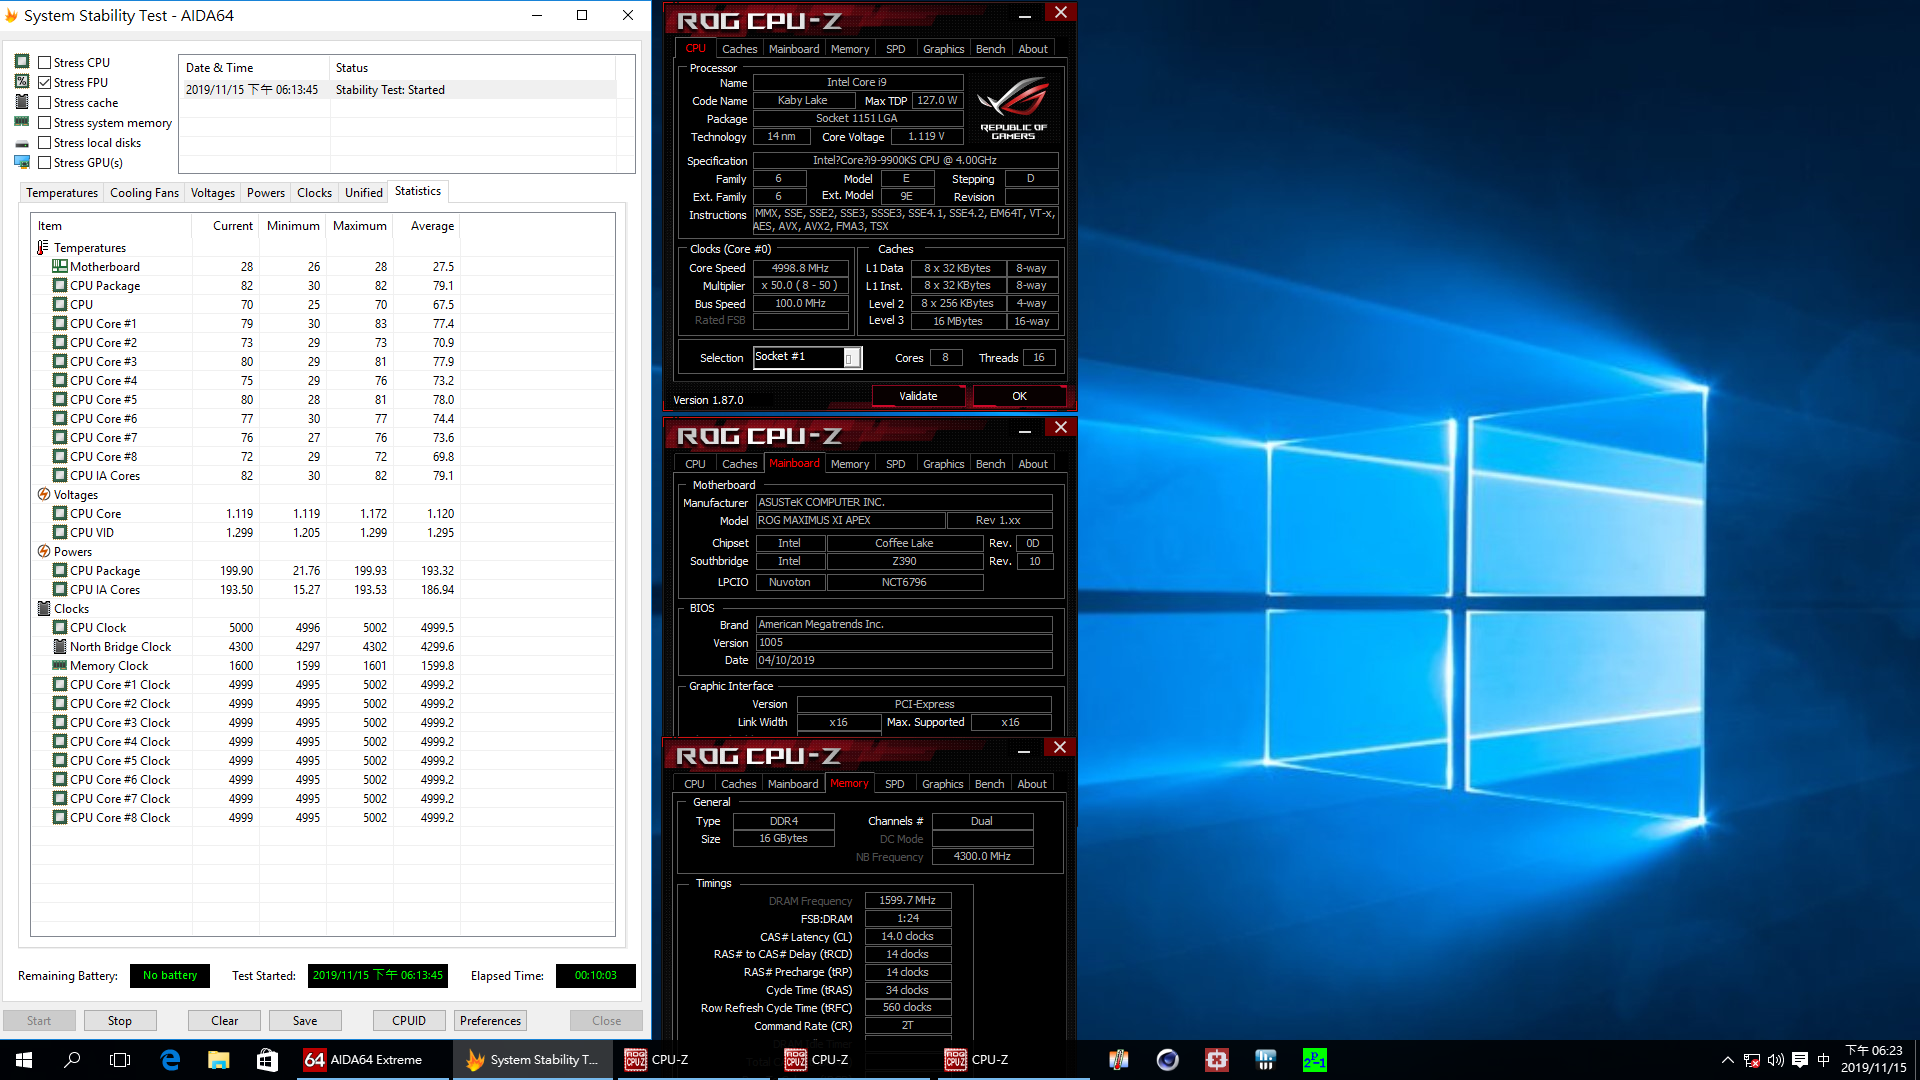Click Maximum column header
Screen dimensions: 1920x1080
click(x=360, y=226)
